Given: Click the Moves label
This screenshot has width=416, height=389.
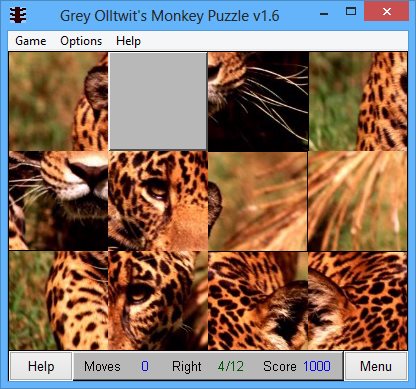Looking at the screenshot, I should coord(102,366).
